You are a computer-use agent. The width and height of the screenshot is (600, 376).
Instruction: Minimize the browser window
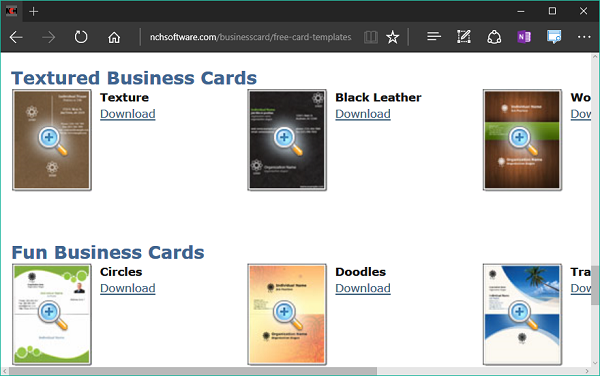pos(521,11)
